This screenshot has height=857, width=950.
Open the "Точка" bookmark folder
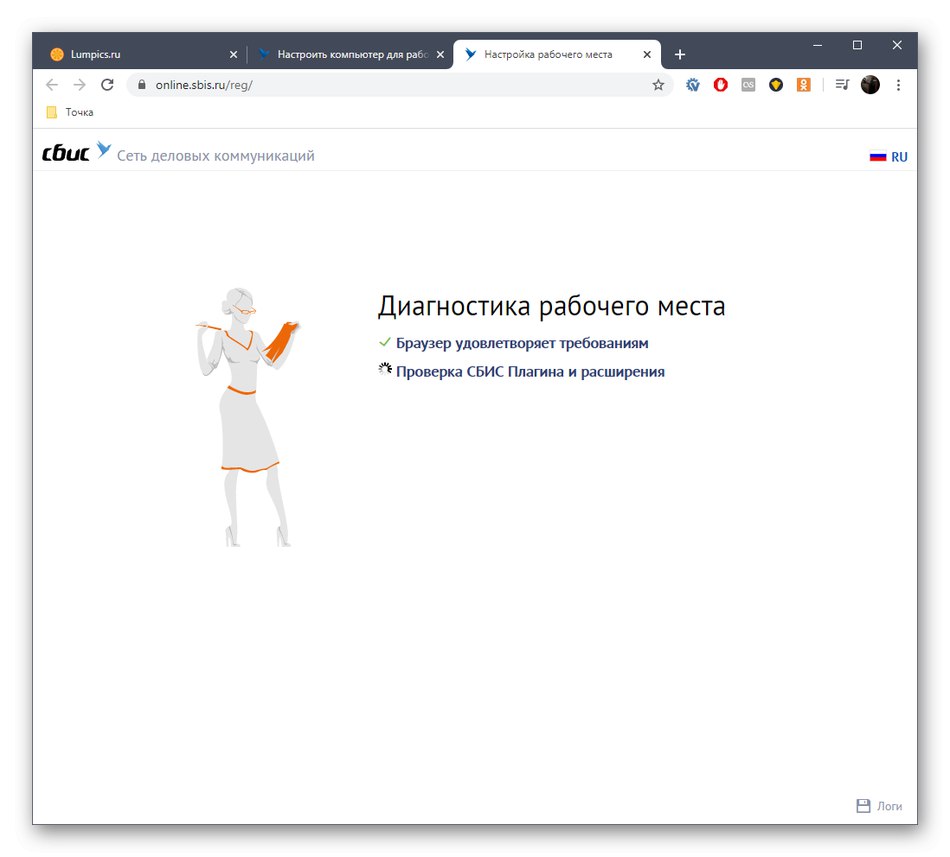point(70,112)
